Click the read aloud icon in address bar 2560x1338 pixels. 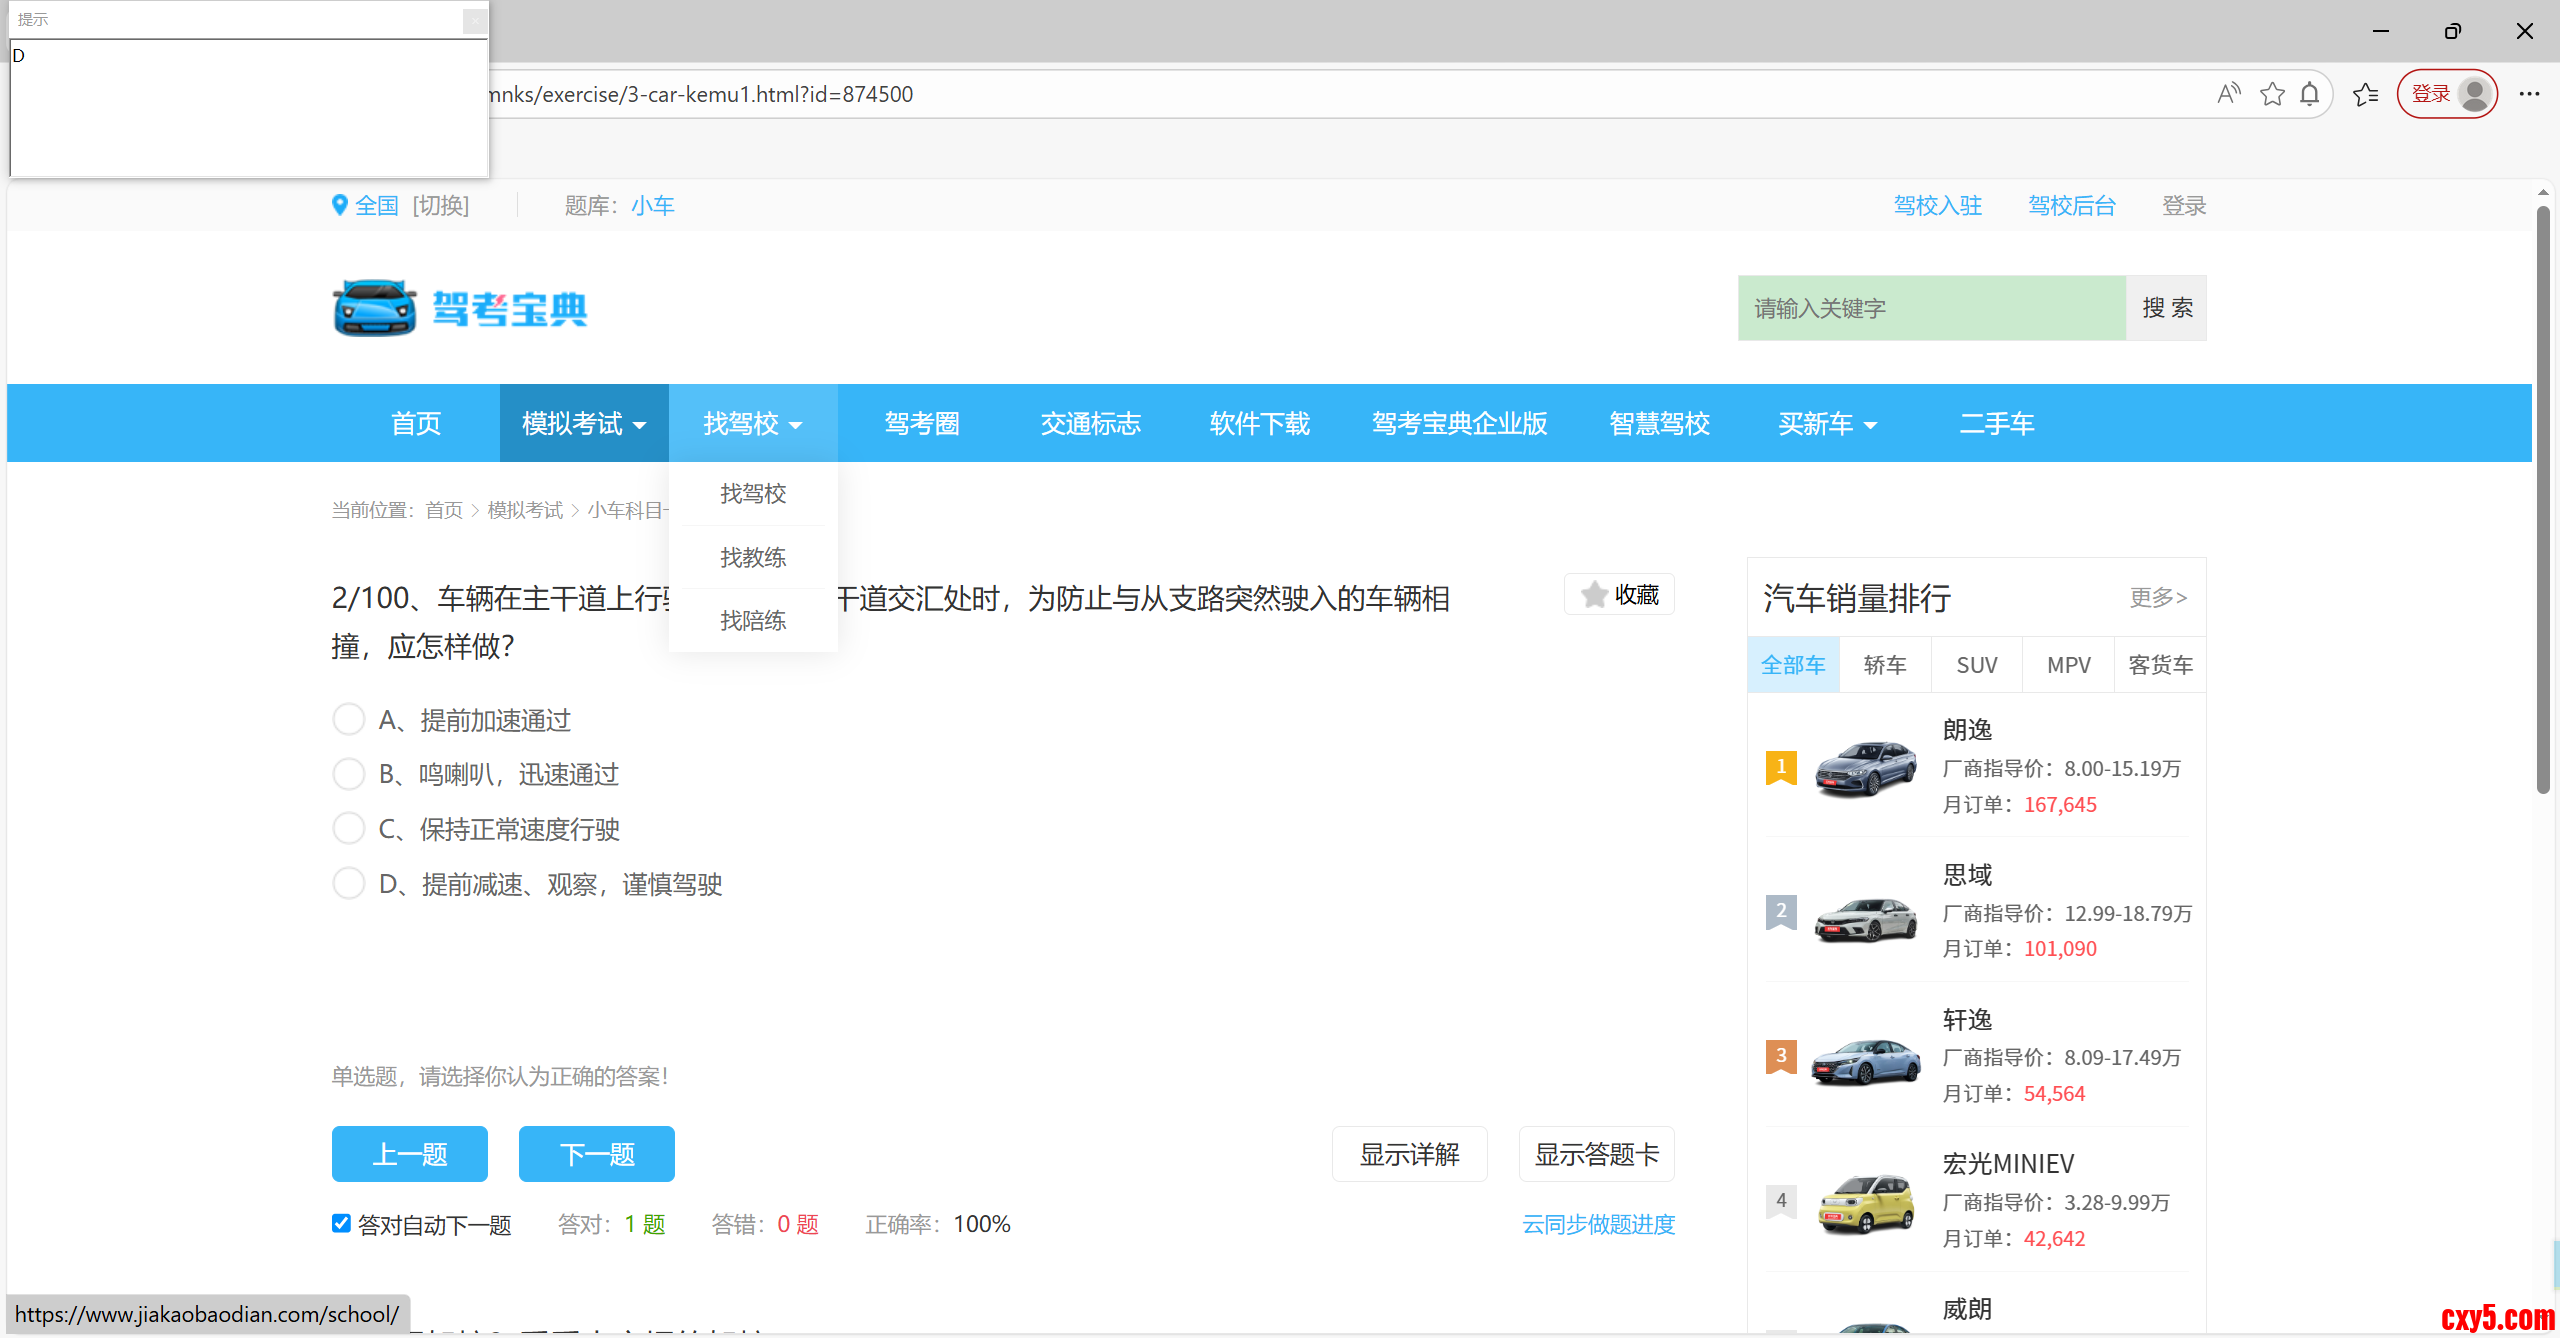tap(2228, 94)
